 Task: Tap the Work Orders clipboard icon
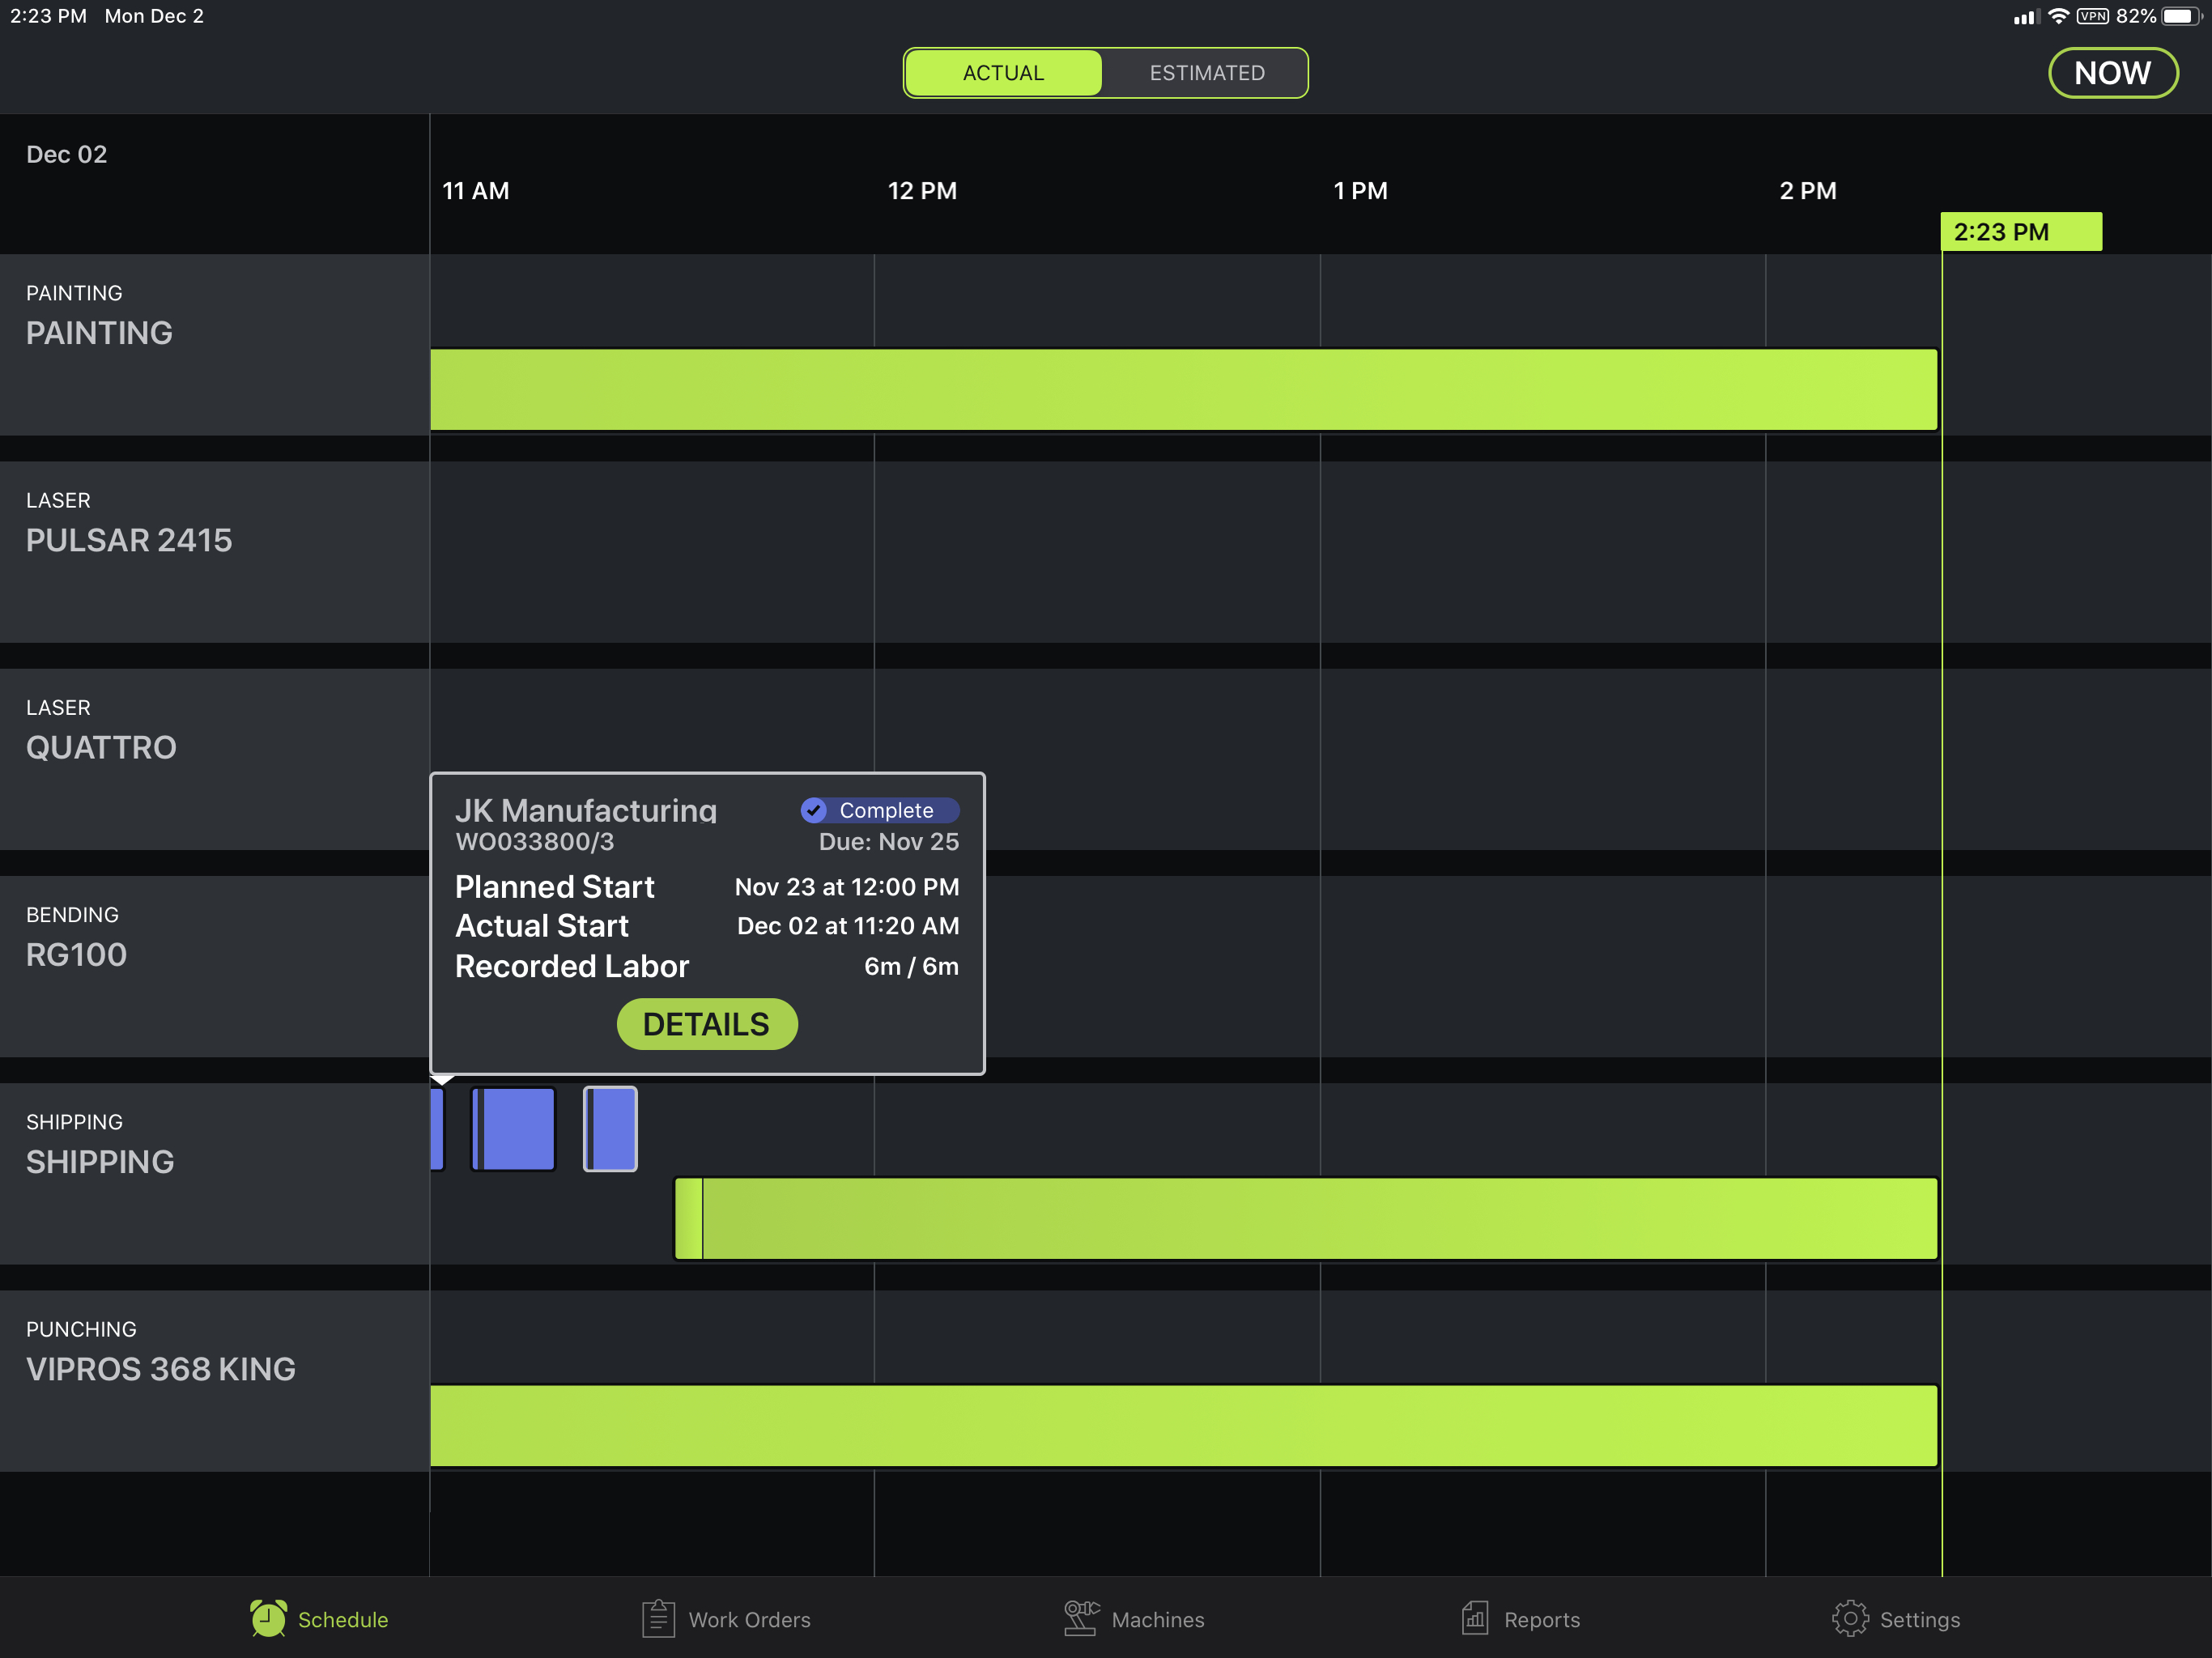pyautogui.click(x=658, y=1618)
